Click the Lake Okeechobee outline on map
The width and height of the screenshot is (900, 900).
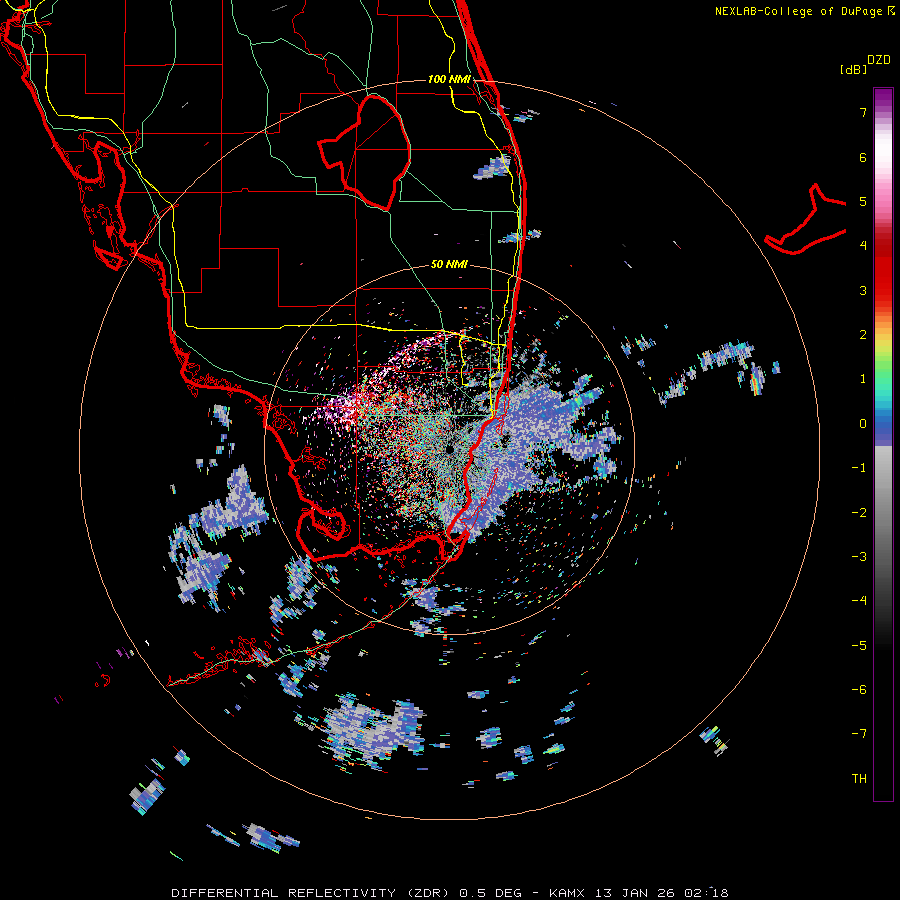coord(364,152)
